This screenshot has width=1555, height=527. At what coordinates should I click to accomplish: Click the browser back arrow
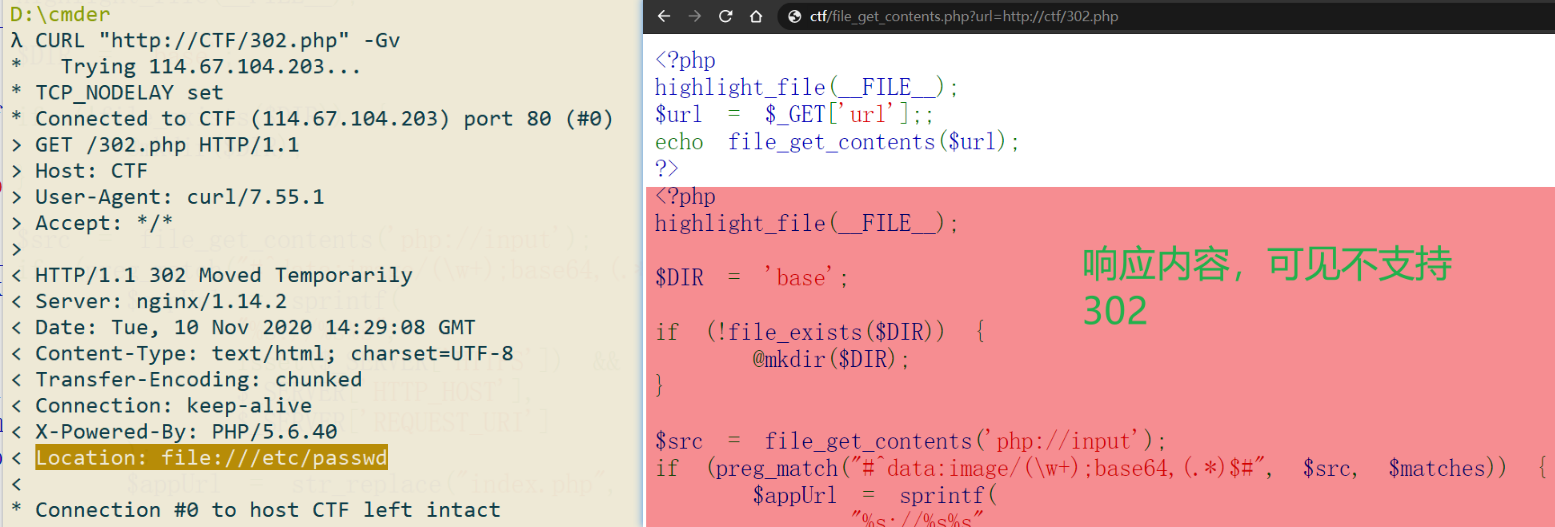(x=664, y=17)
